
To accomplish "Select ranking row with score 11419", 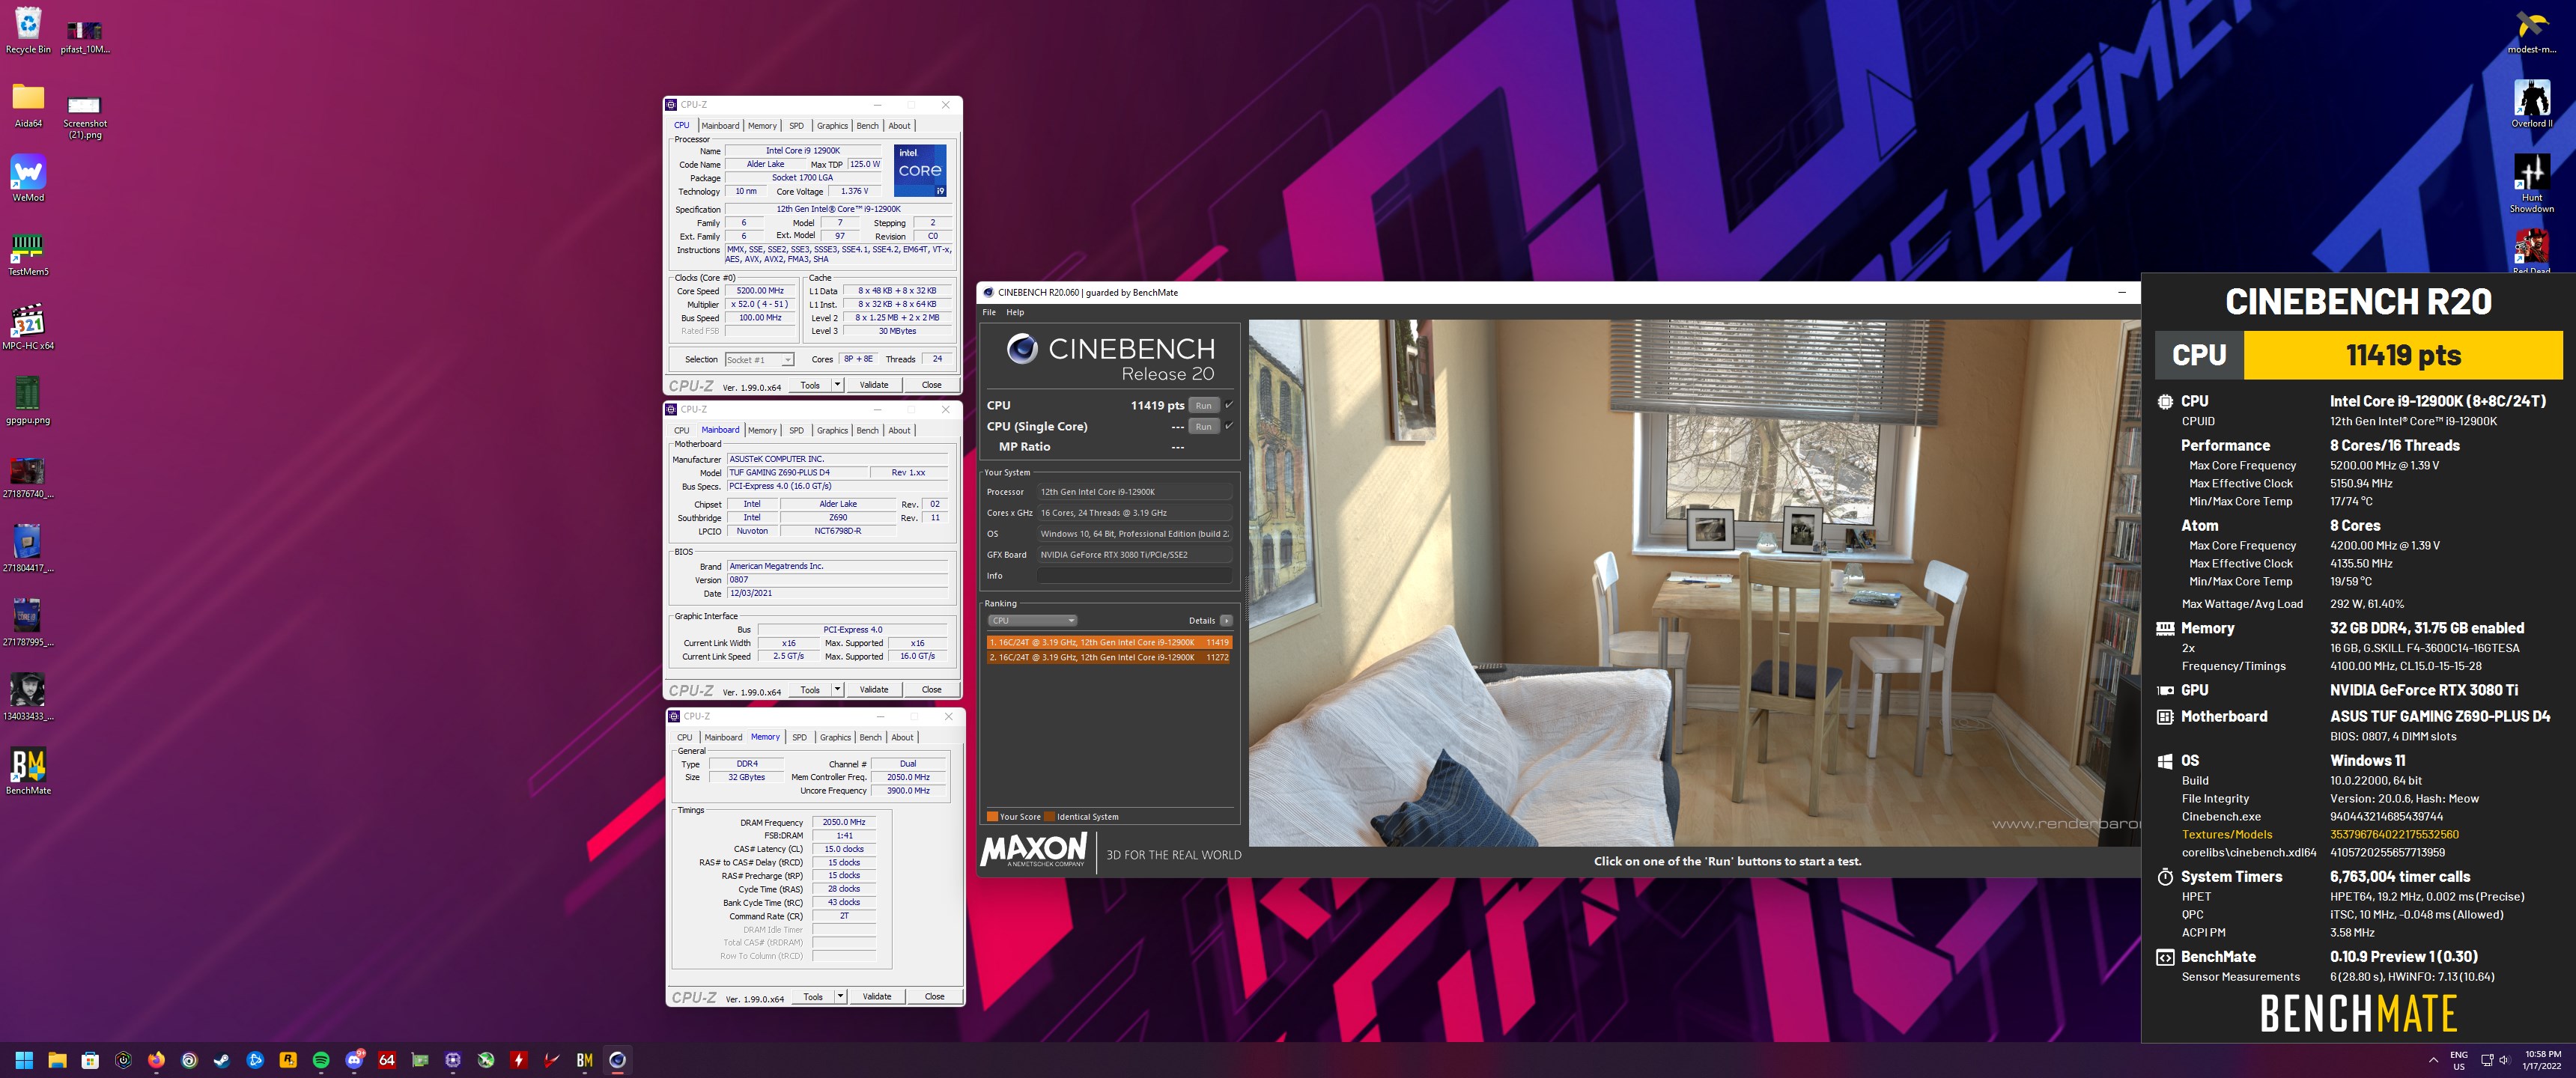I will click(x=1109, y=643).
